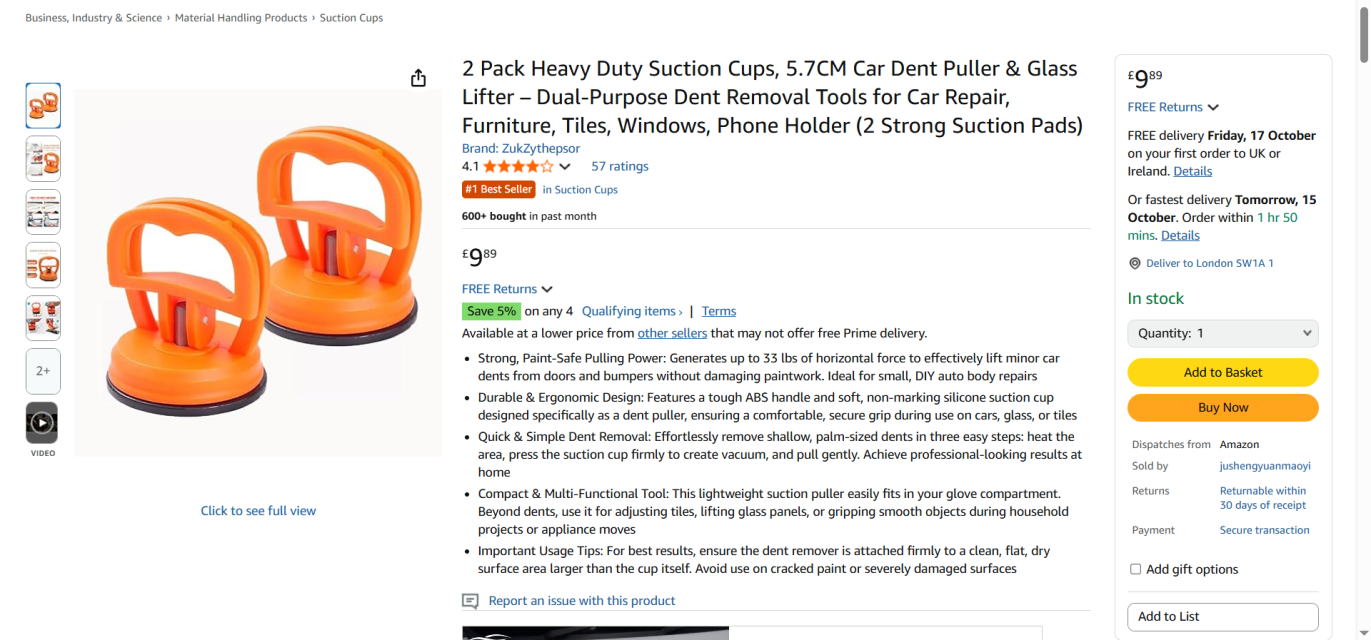Open the Quantity dropdown
This screenshot has width=1371, height=640.
pyautogui.click(x=1222, y=333)
